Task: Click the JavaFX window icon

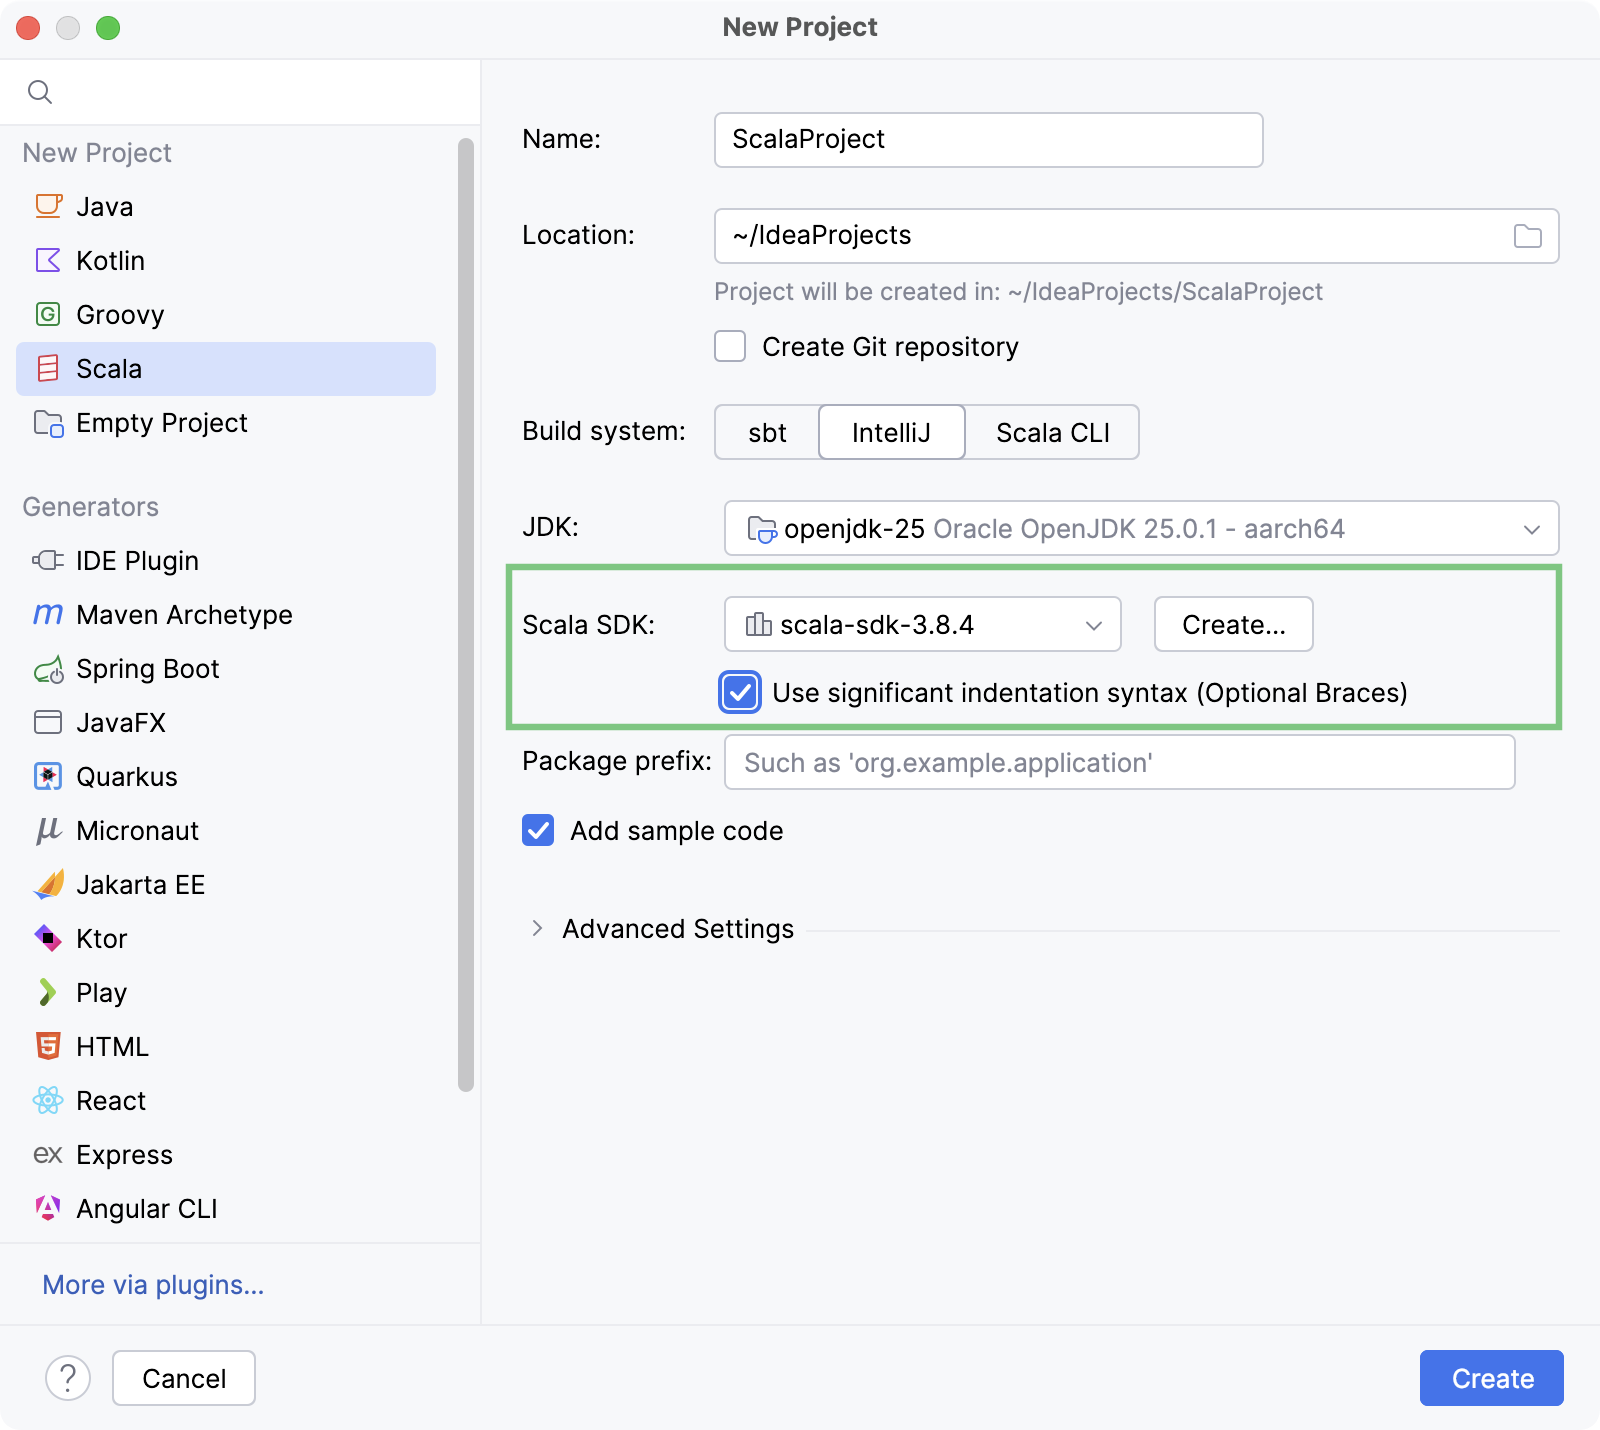Action: (x=48, y=722)
